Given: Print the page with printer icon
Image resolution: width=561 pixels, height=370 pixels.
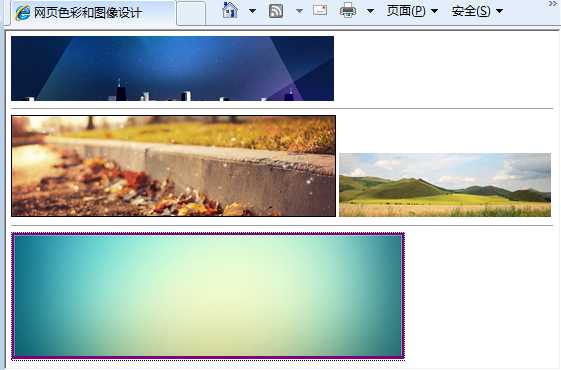Looking at the screenshot, I should [x=347, y=10].
